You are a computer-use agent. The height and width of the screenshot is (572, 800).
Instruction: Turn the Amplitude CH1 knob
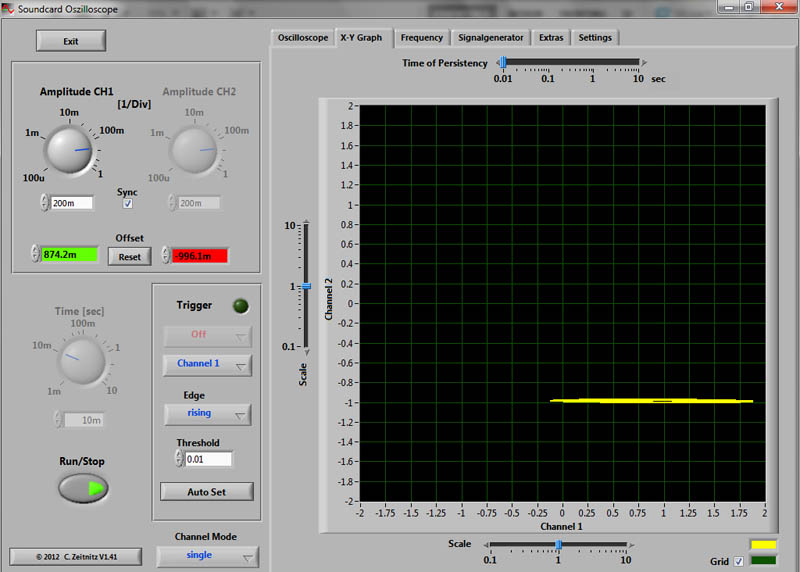tap(69, 151)
